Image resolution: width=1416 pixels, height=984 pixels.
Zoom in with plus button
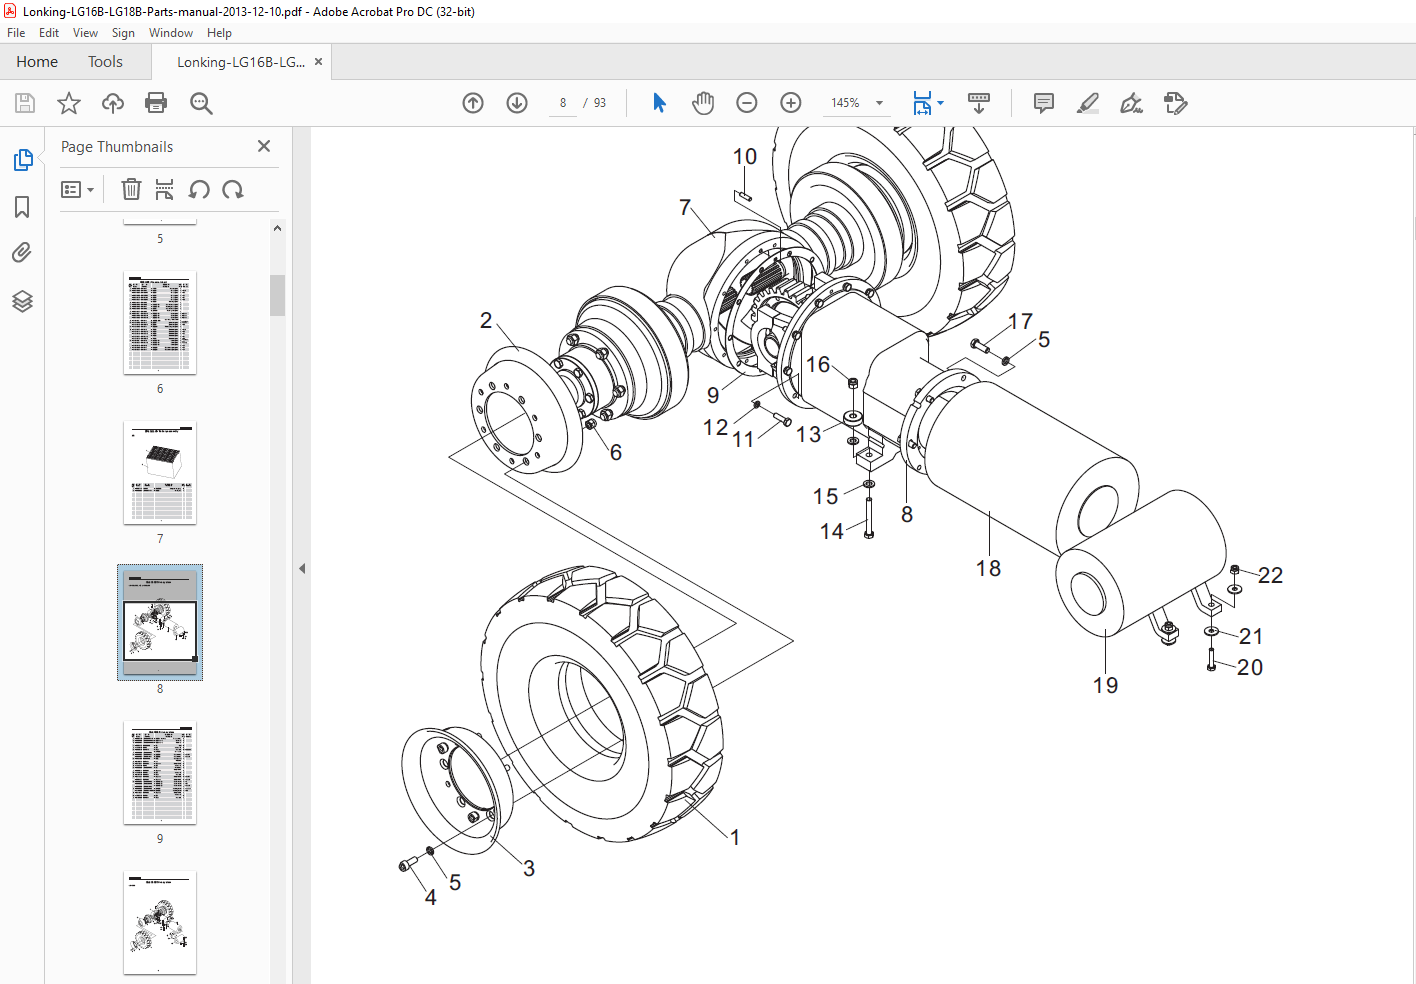click(x=791, y=103)
